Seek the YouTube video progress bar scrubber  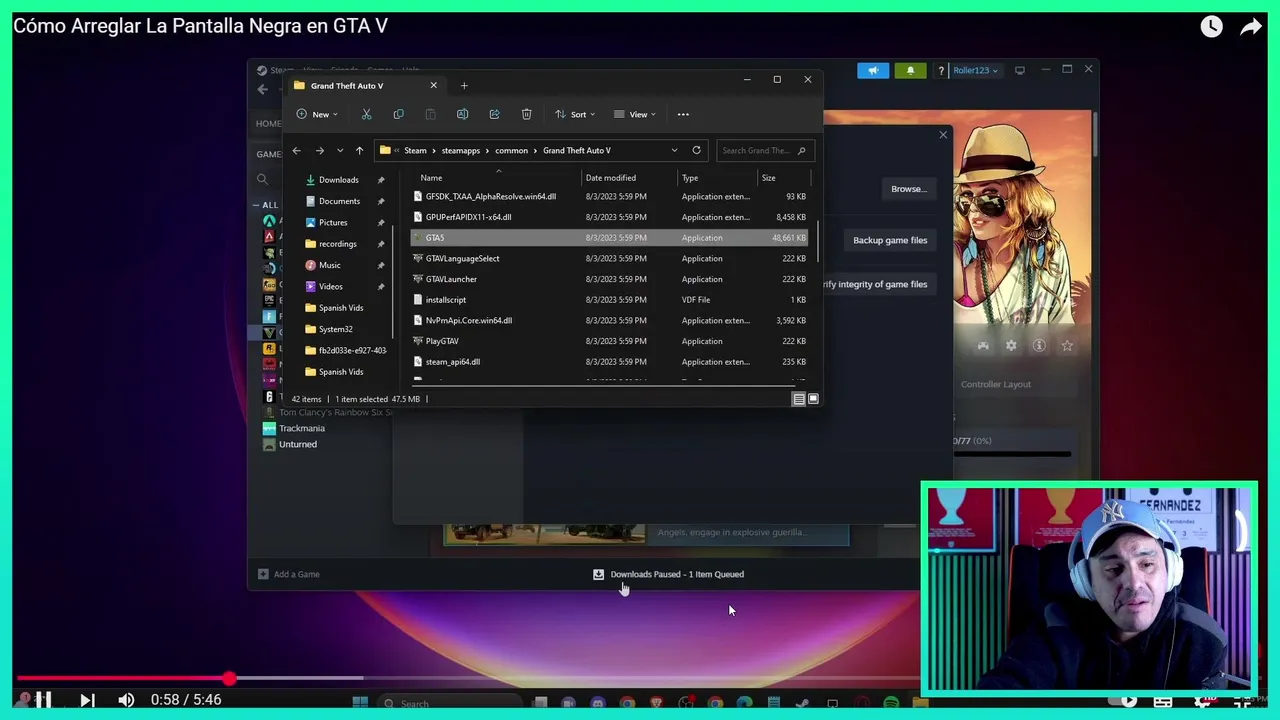tap(230, 679)
